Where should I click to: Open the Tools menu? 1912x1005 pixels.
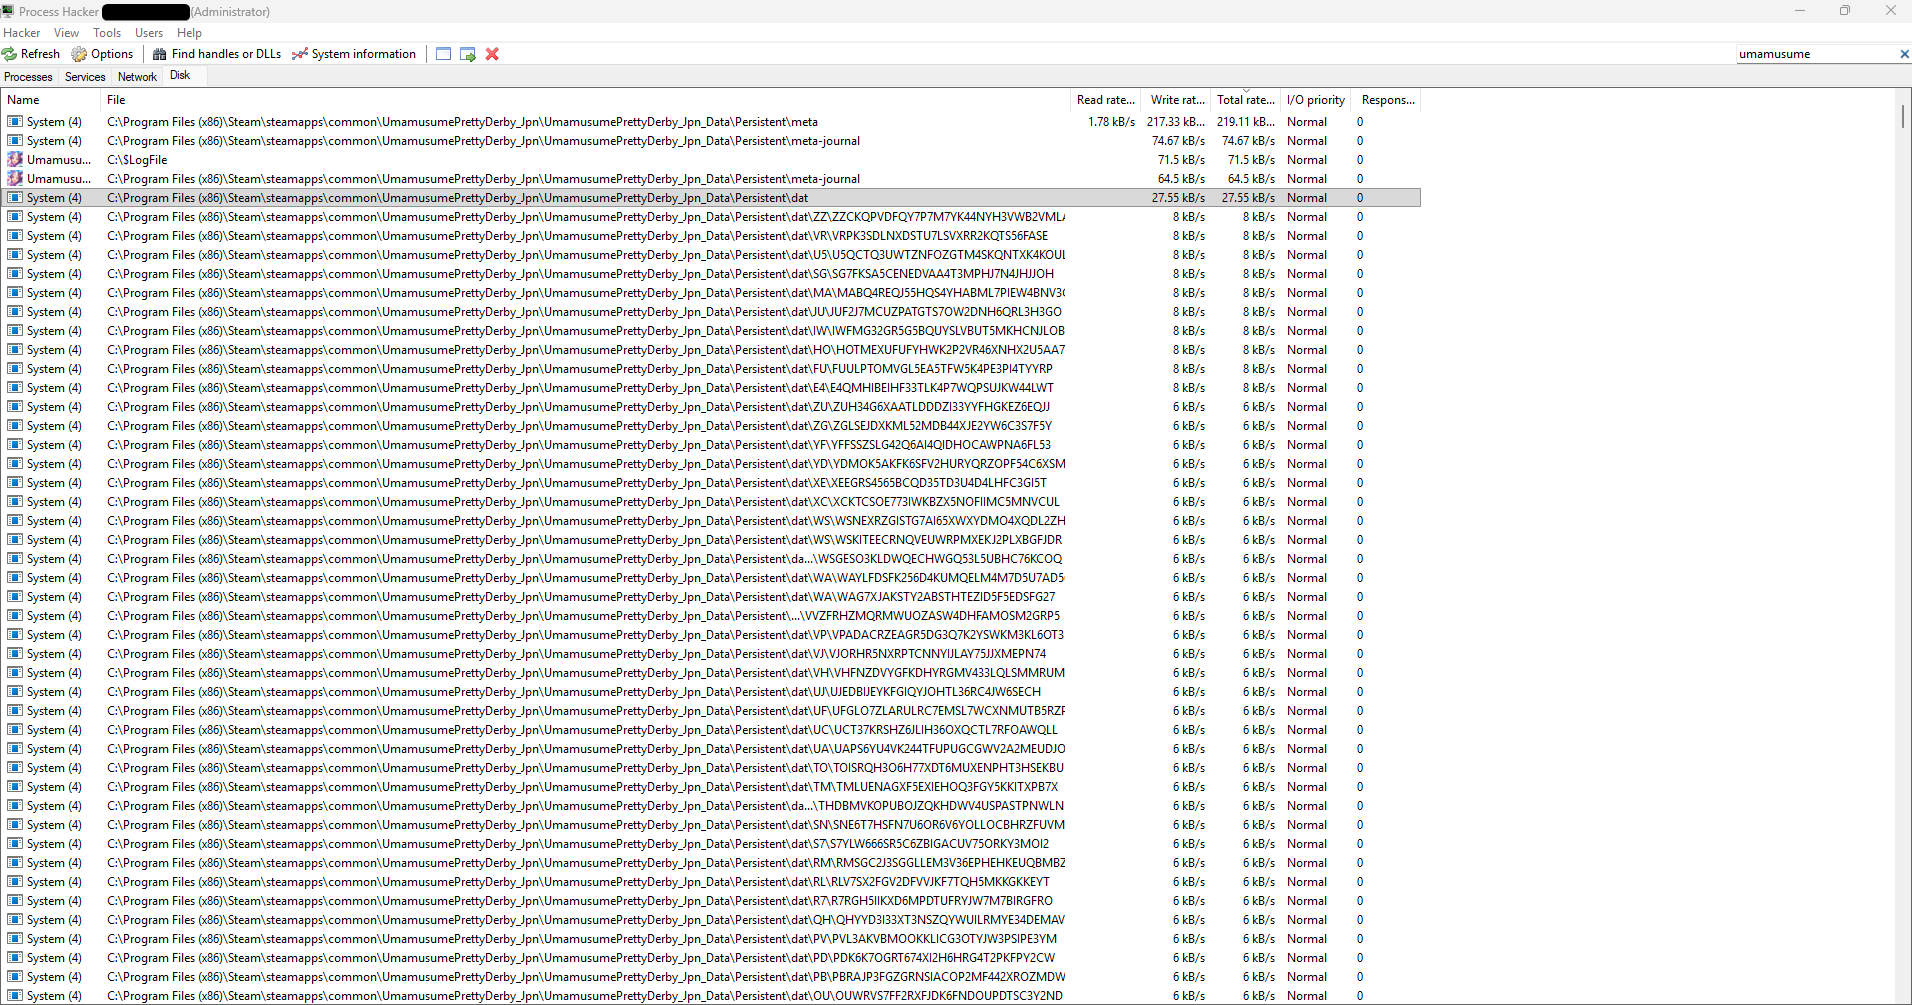(107, 33)
